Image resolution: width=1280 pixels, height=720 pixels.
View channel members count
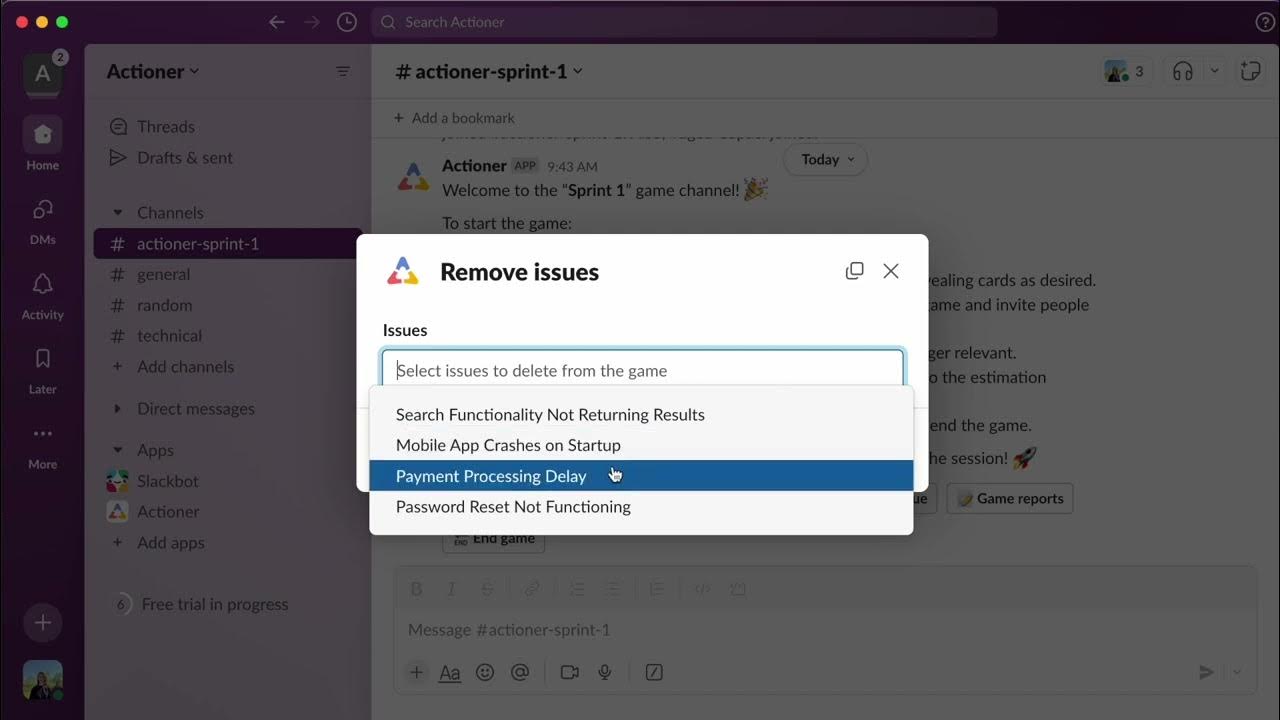[1124, 71]
